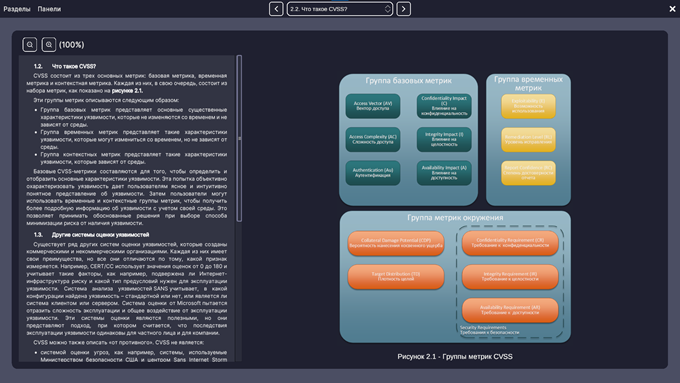The image size is (680, 383).
Task: Open the Разделы menu
Action: pos(17,9)
